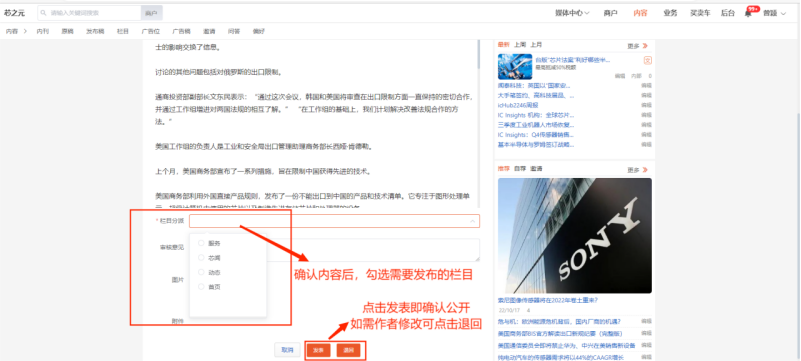The height and width of the screenshot is (361, 801).
Task: Click the orange 文 badge icon on first article
Action: click(x=647, y=60)
